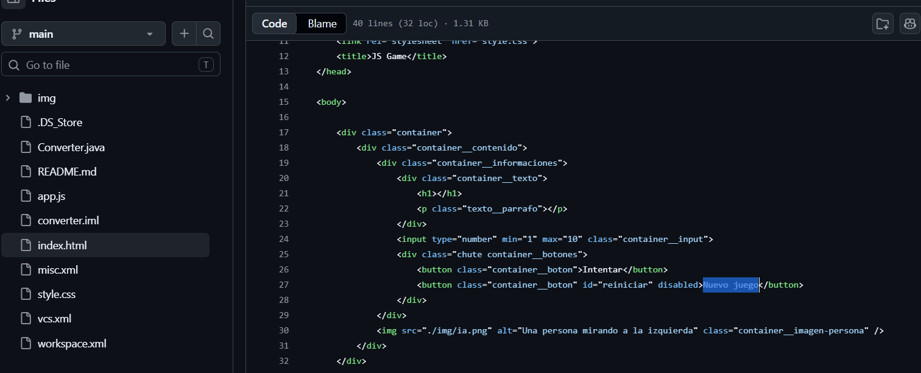This screenshot has height=373, width=921.
Task: Switch to the Code tab
Action: tap(274, 23)
